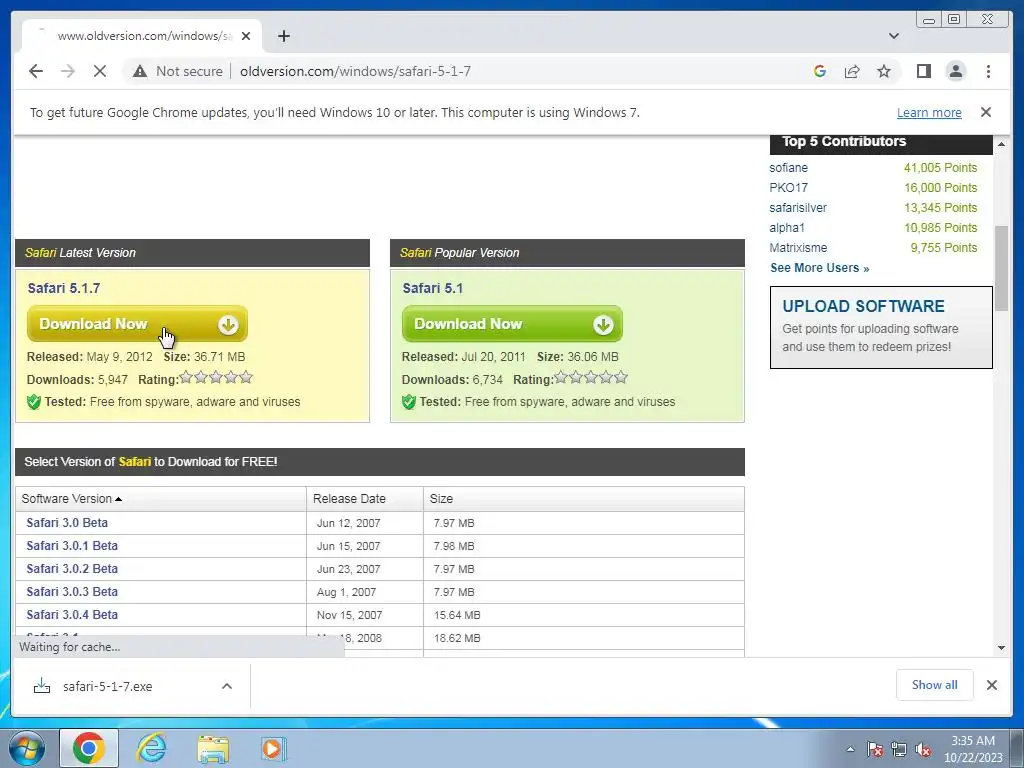Click the address bar URL
The image size is (1024, 768).
point(355,71)
